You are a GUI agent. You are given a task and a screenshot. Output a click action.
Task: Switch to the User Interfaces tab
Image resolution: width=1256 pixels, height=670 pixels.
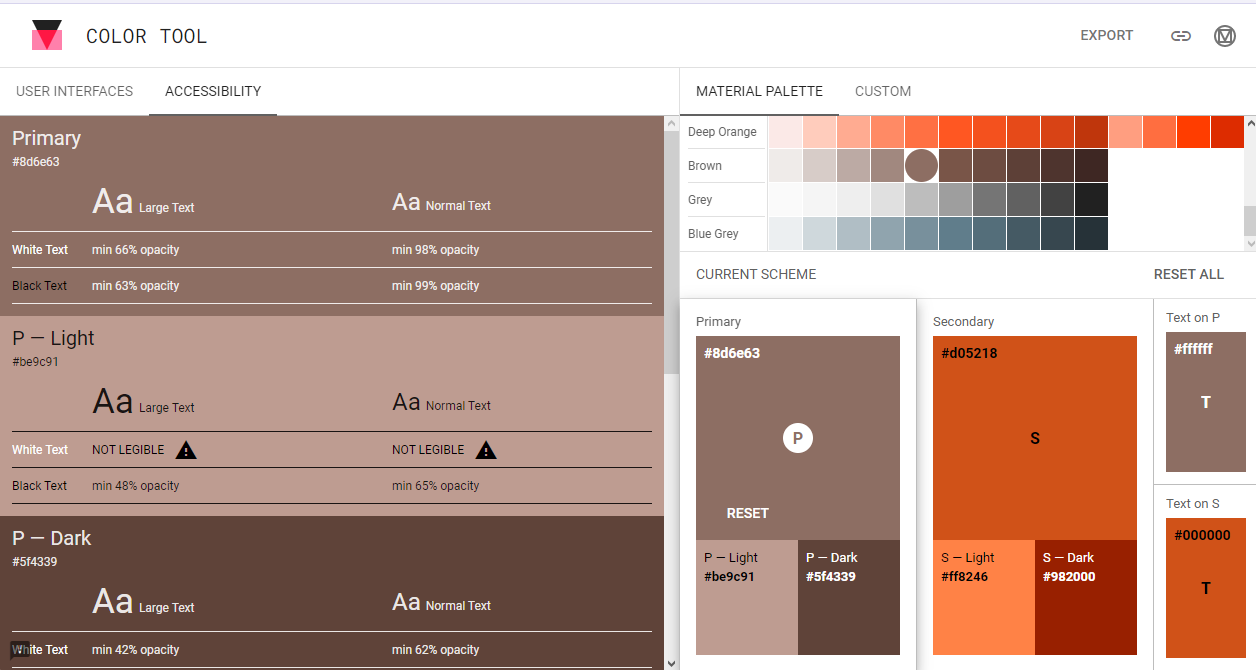click(75, 91)
